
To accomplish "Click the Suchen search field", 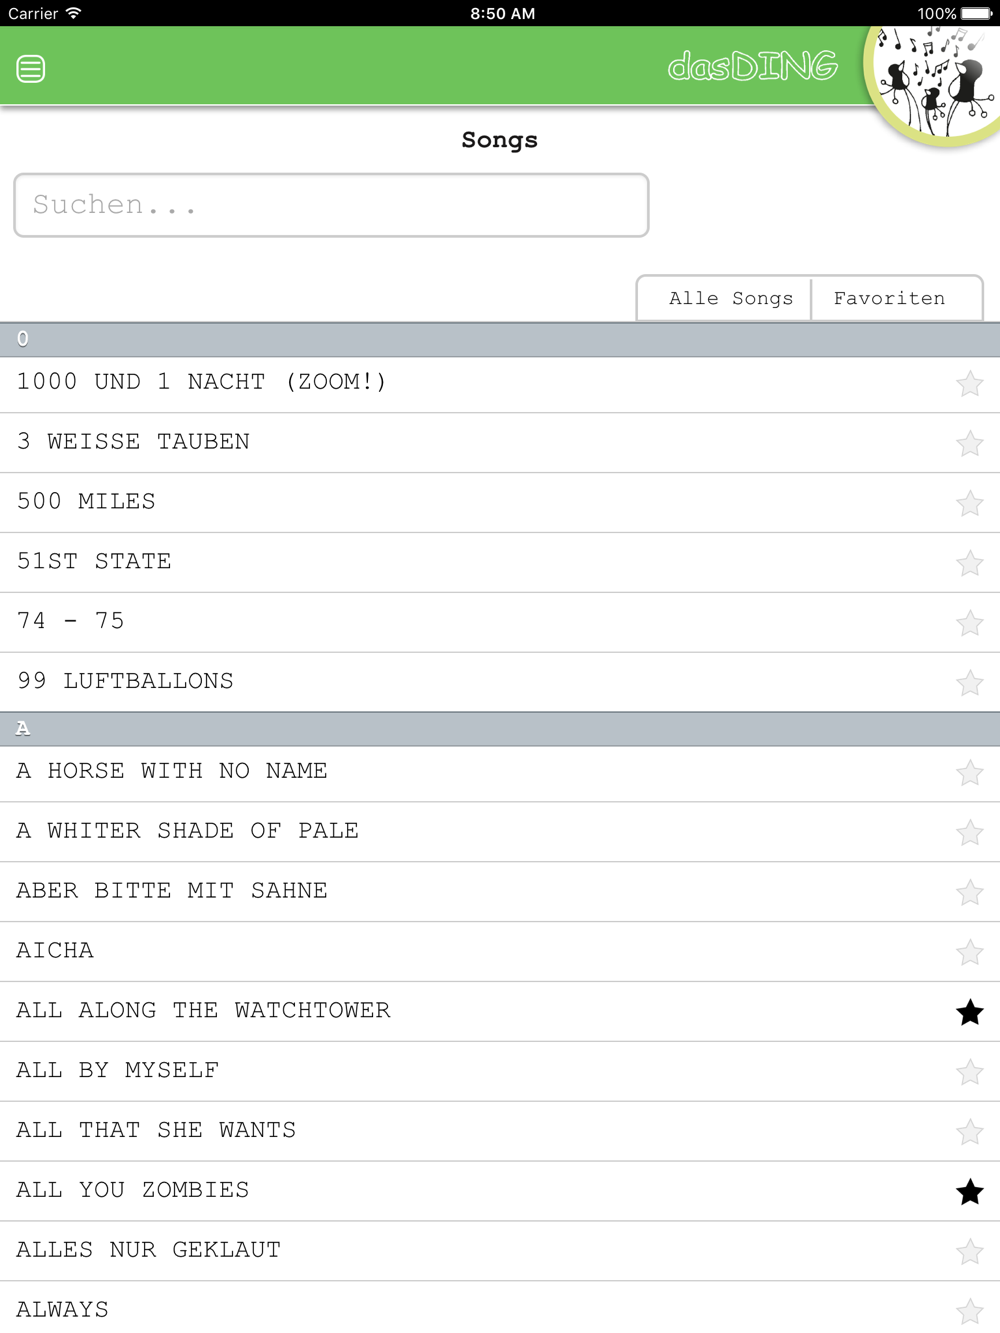I will pos(331,205).
